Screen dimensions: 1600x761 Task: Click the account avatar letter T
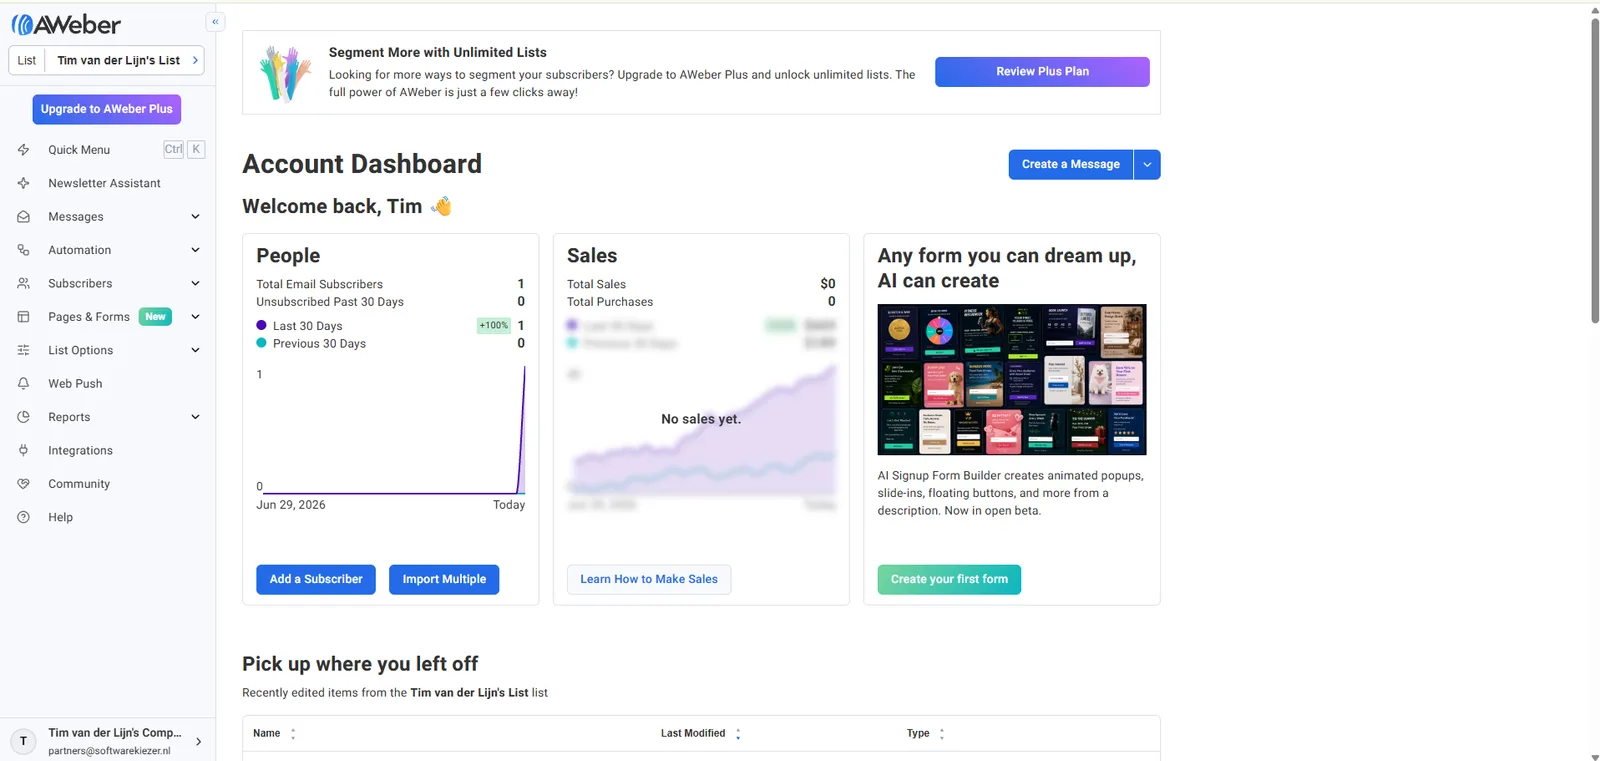coord(23,741)
